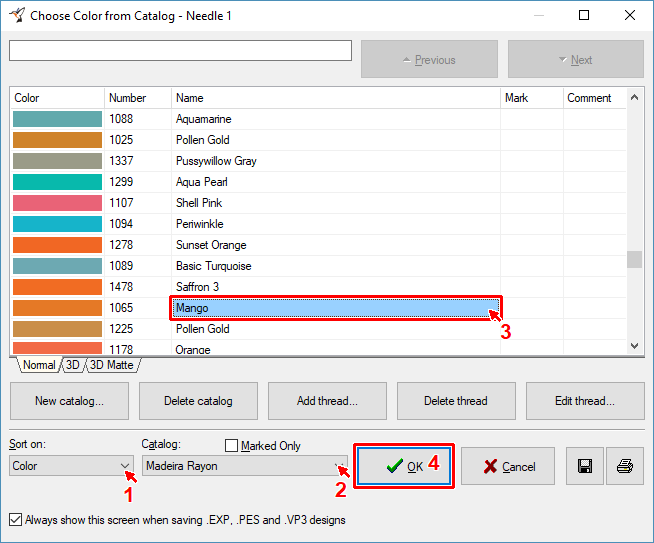
Task: Select Aquamarine 1088 color swatch
Action: coord(57,119)
